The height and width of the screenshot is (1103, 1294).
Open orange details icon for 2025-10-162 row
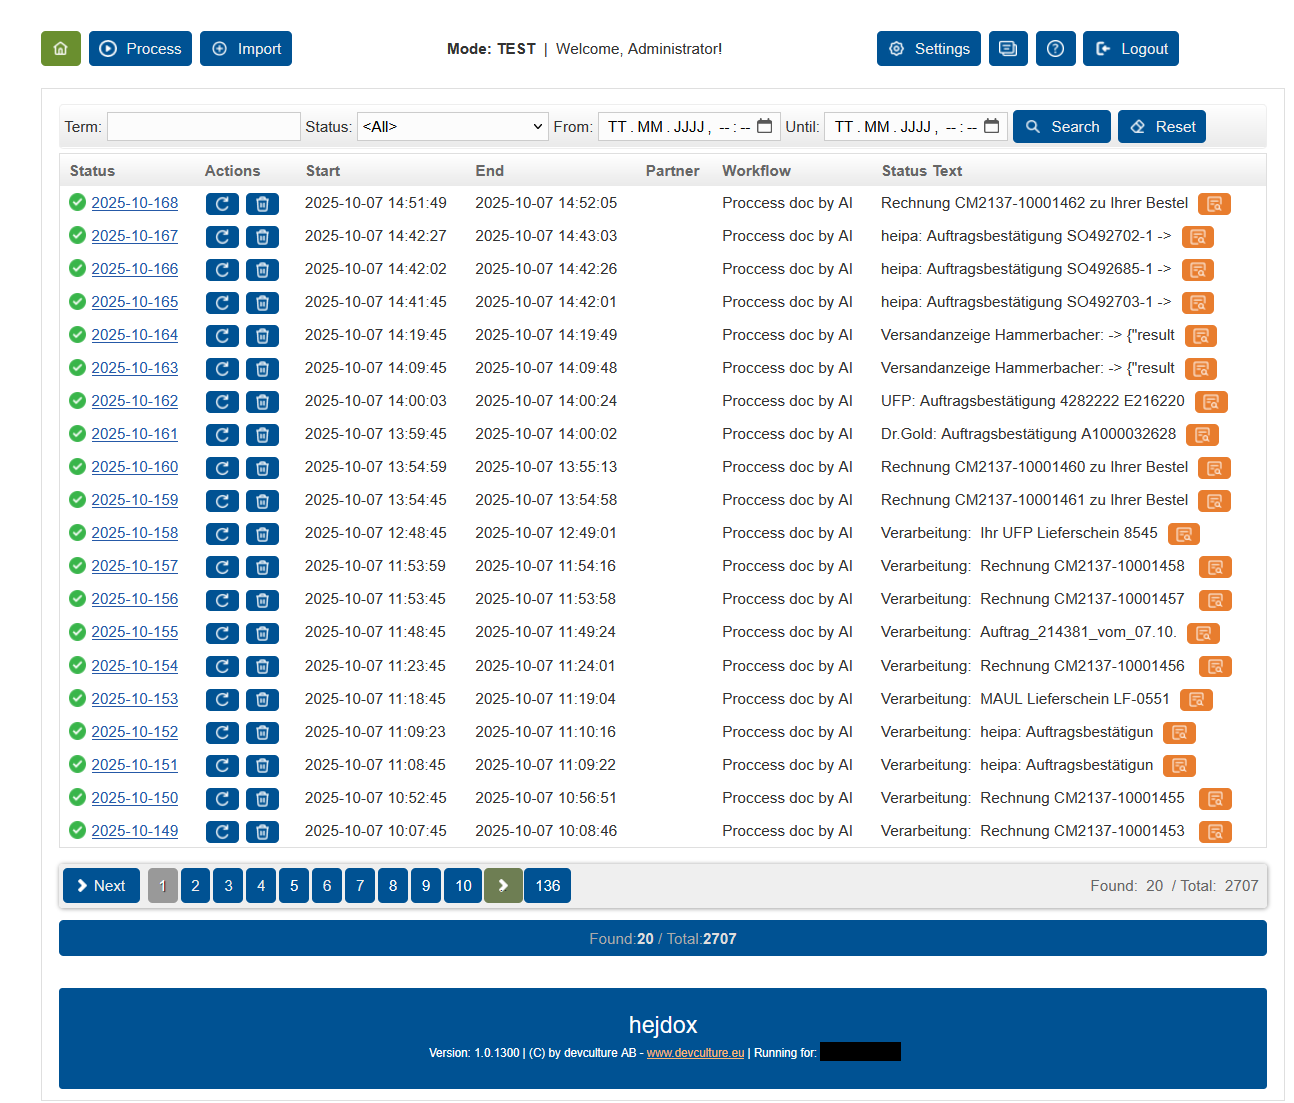click(x=1210, y=402)
